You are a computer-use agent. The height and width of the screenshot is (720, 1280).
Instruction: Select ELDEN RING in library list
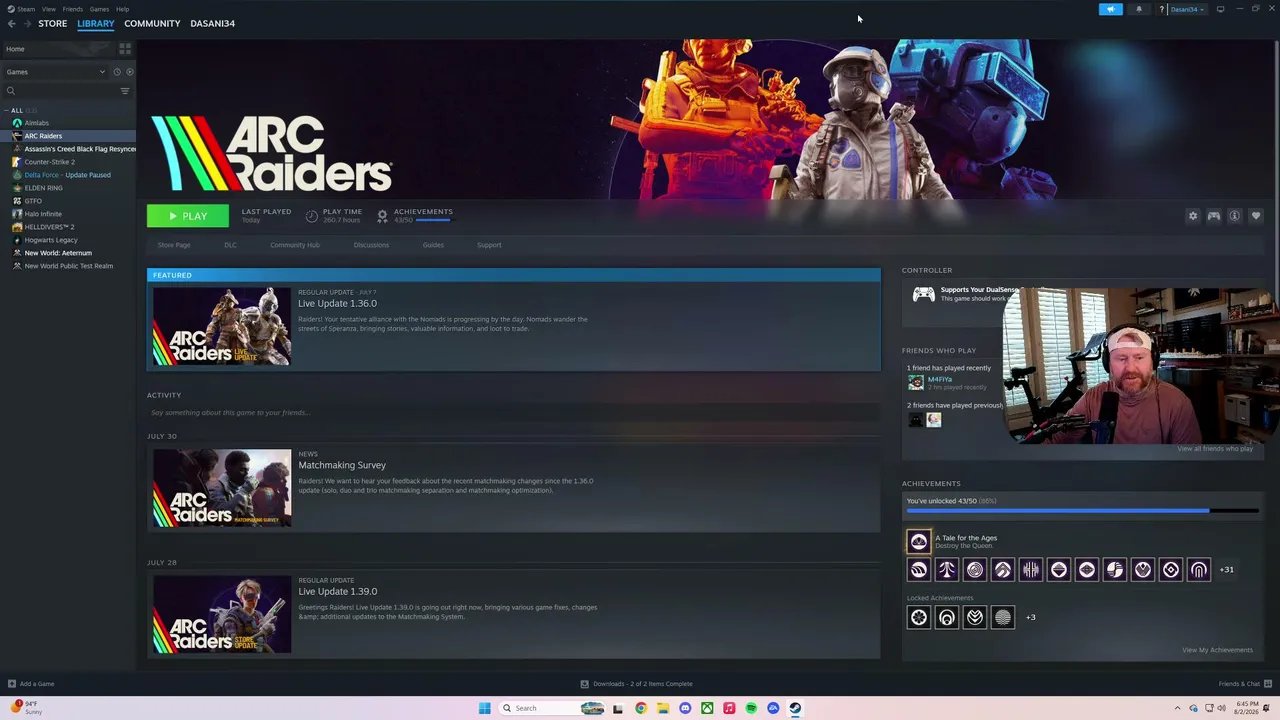tap(43, 188)
